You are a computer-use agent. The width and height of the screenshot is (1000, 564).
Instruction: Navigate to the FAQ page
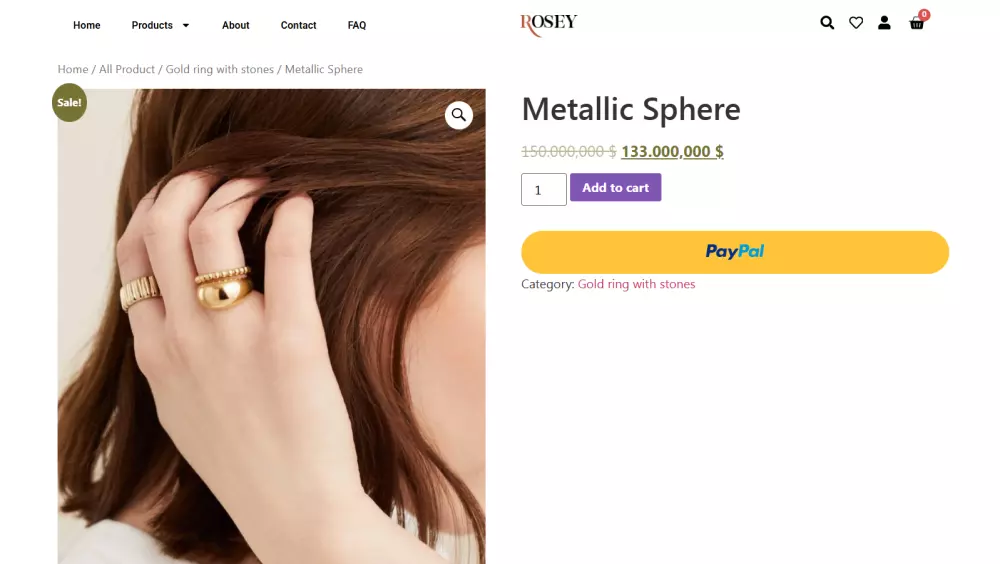(x=357, y=25)
